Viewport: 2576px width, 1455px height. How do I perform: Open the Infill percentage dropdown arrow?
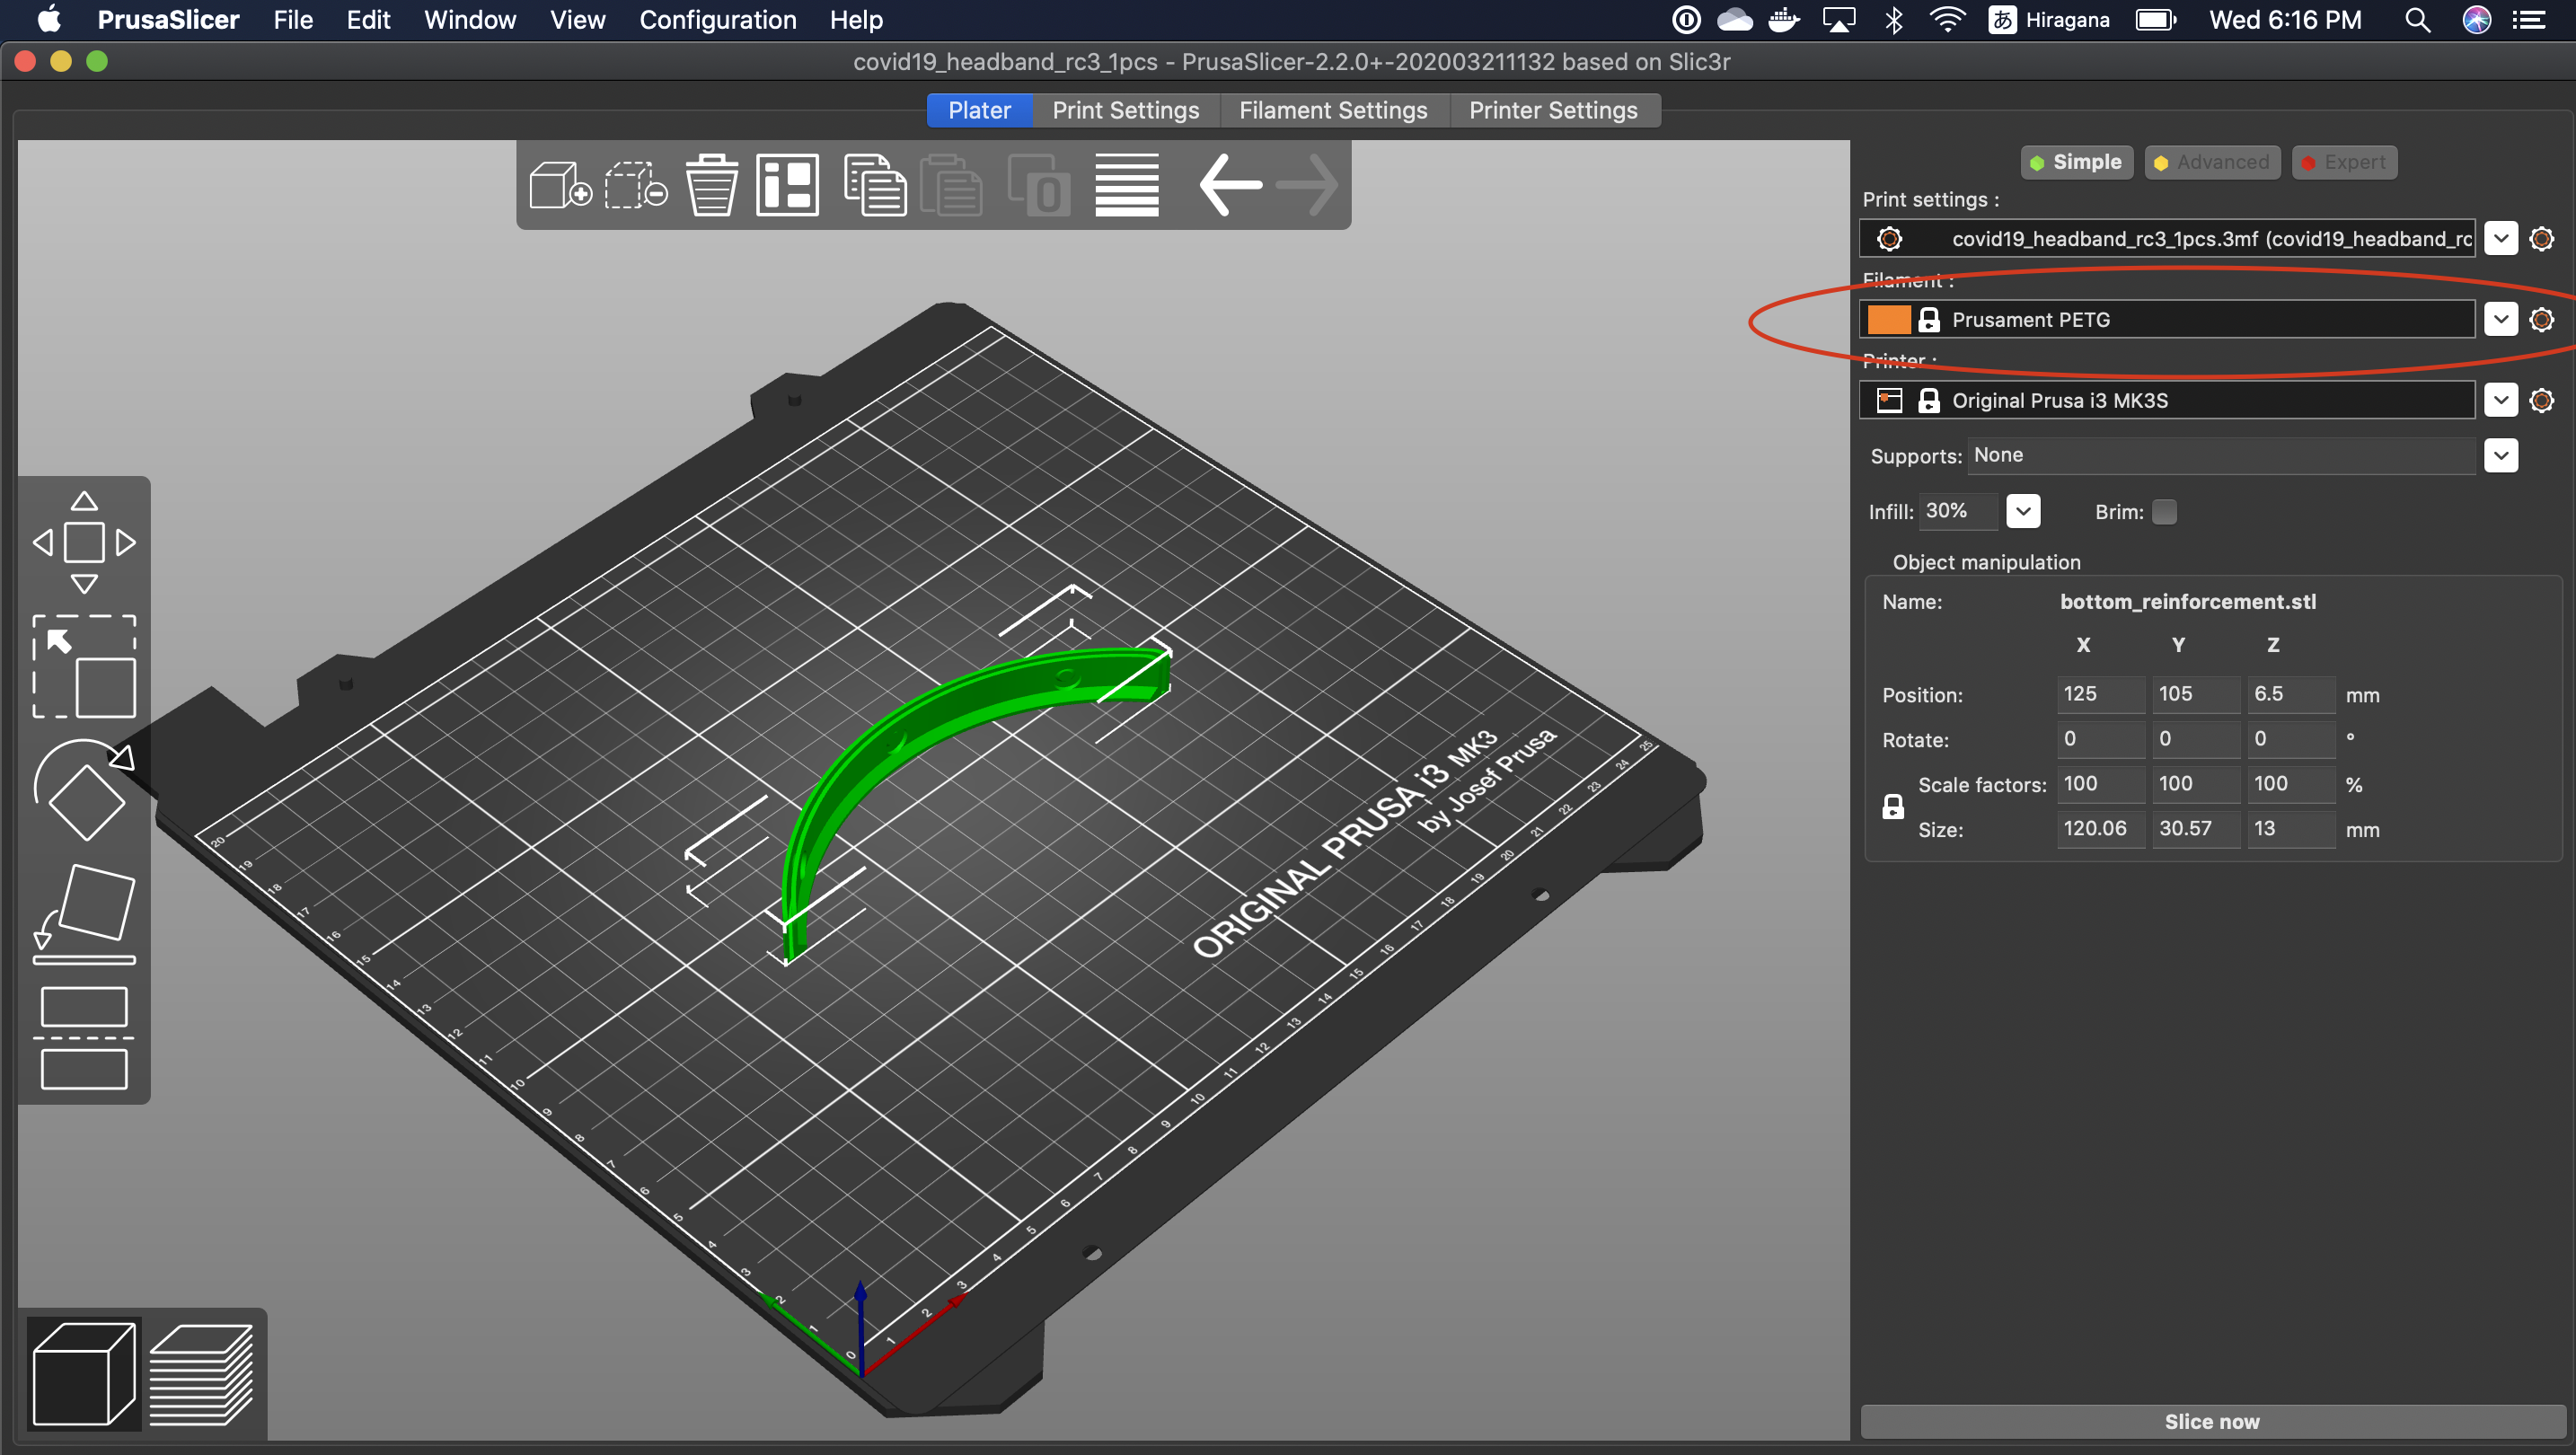click(x=2023, y=511)
